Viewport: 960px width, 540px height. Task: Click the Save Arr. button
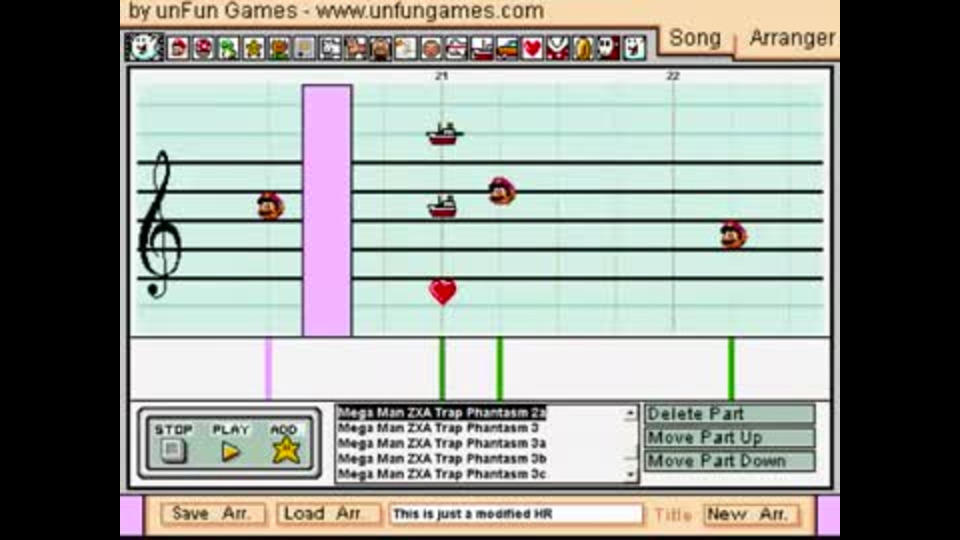(x=213, y=514)
